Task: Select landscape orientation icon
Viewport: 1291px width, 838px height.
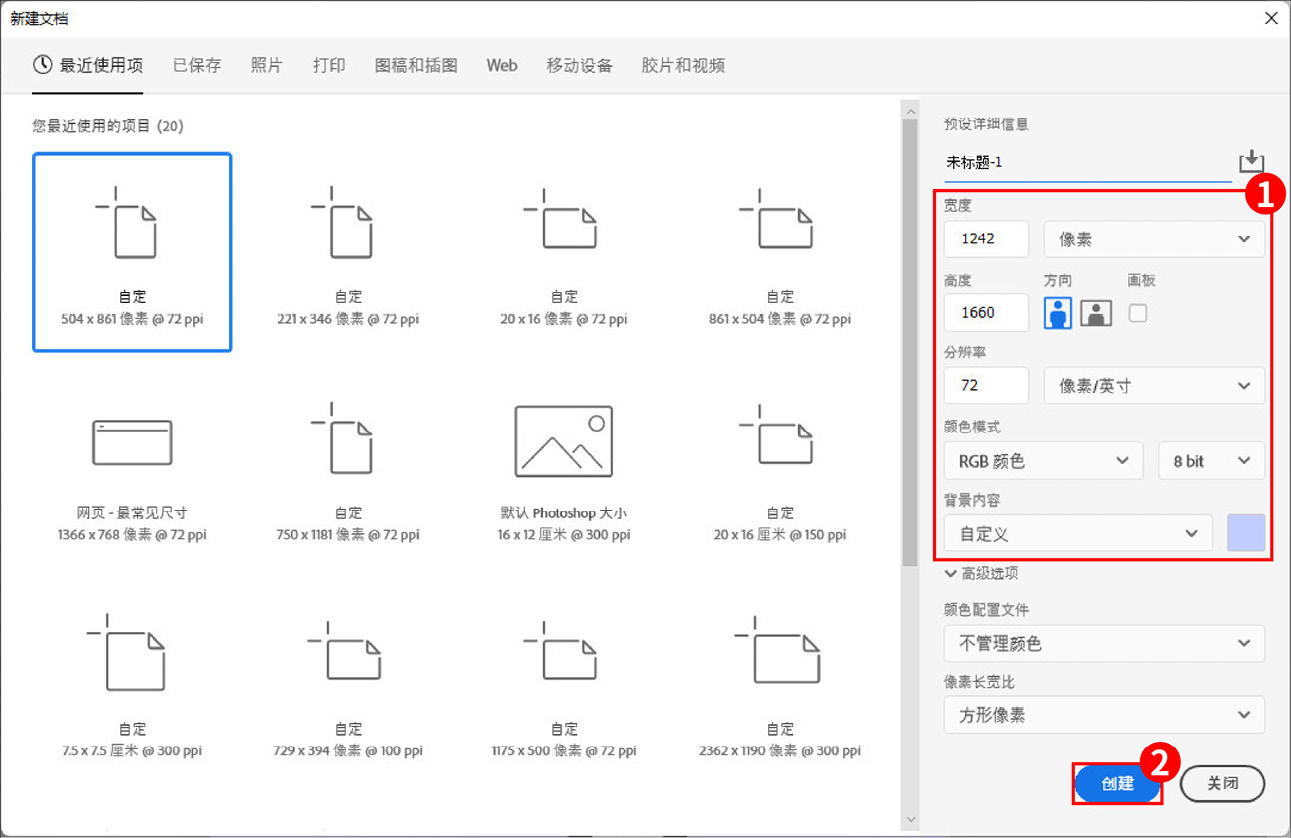Action: click(1096, 313)
